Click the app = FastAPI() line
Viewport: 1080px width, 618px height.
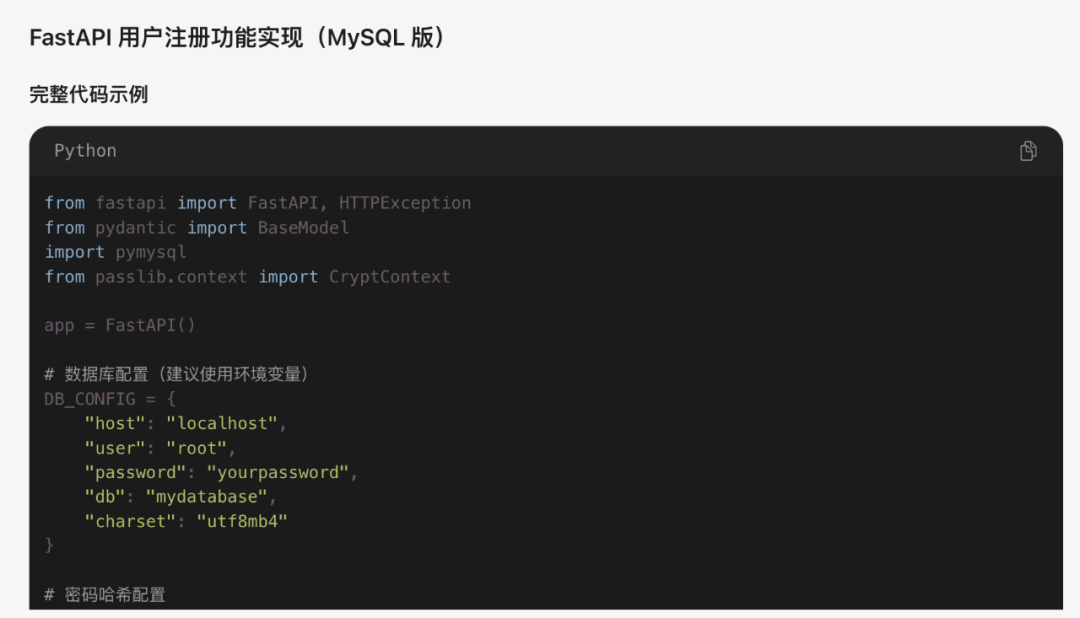(120, 325)
